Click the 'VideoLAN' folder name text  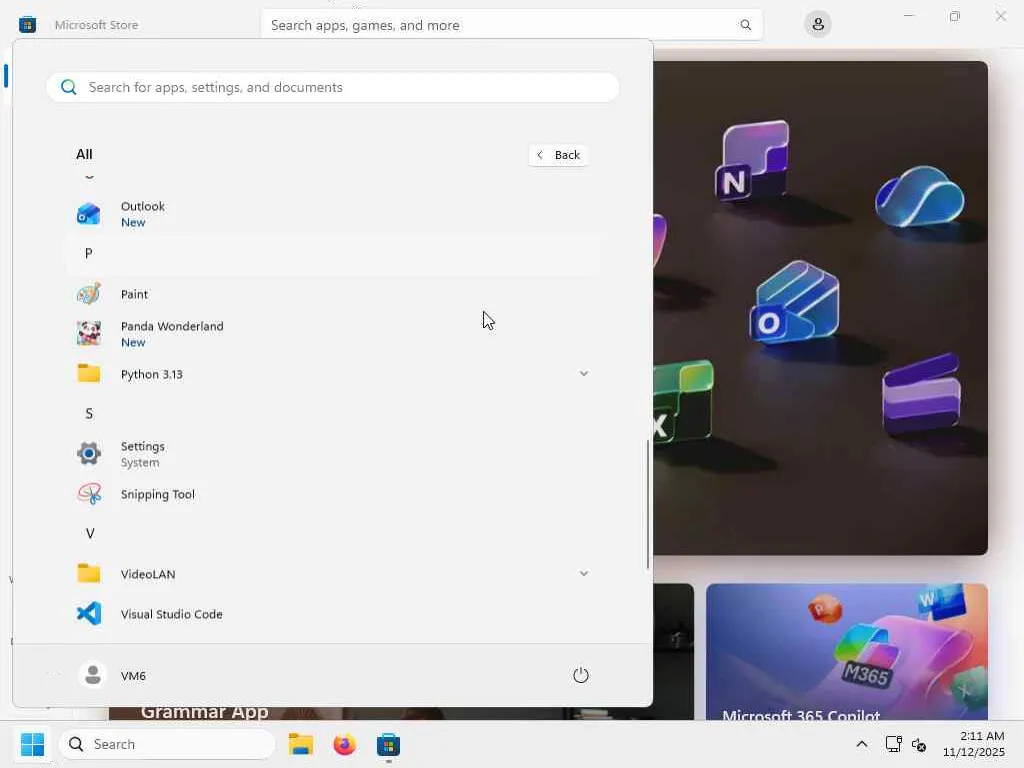pyautogui.click(x=148, y=574)
